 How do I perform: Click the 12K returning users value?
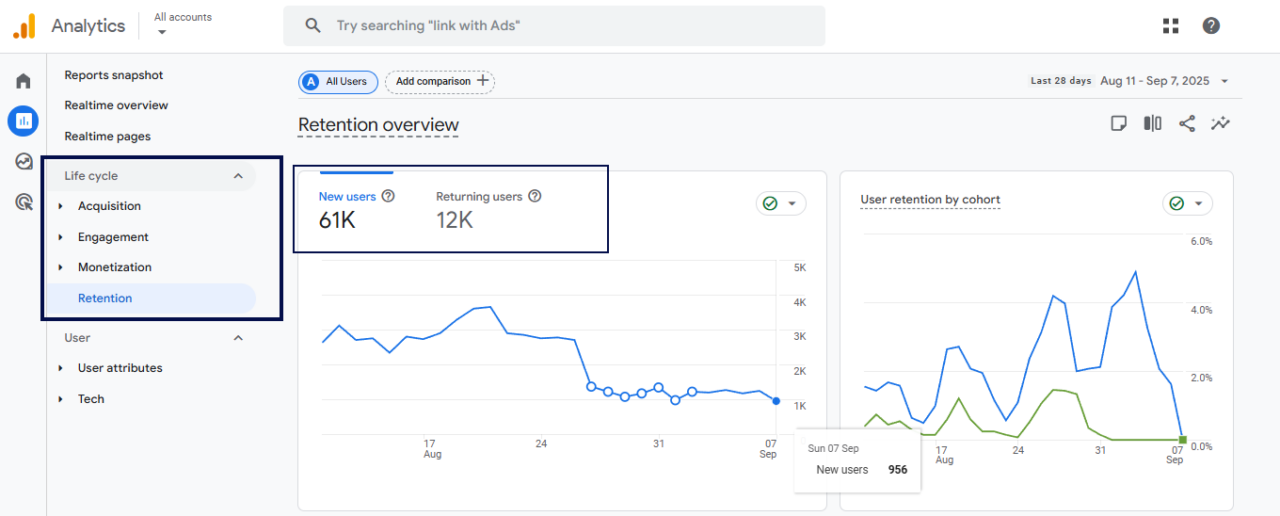pyautogui.click(x=454, y=220)
